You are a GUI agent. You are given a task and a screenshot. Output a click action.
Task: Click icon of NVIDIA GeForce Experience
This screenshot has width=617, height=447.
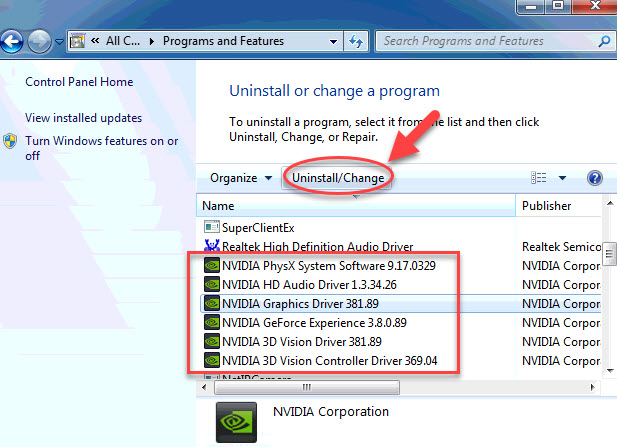[x=212, y=323]
